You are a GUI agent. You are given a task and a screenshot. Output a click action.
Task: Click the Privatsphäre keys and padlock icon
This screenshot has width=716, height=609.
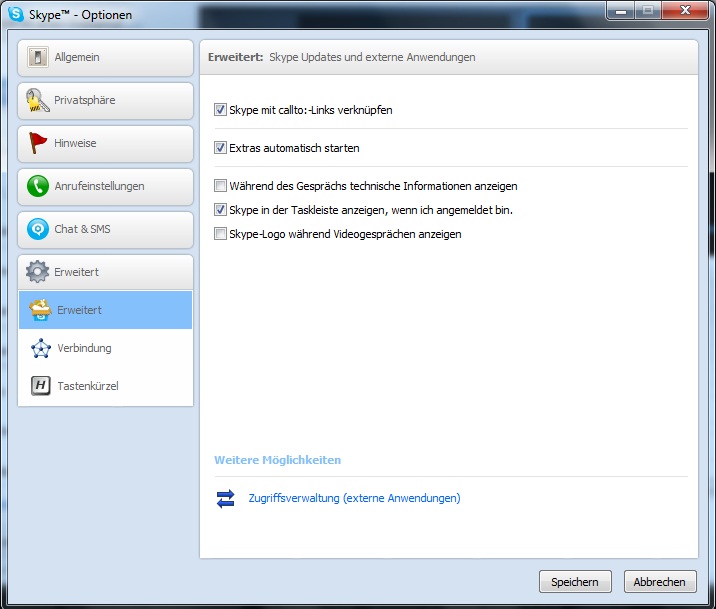pos(37,100)
